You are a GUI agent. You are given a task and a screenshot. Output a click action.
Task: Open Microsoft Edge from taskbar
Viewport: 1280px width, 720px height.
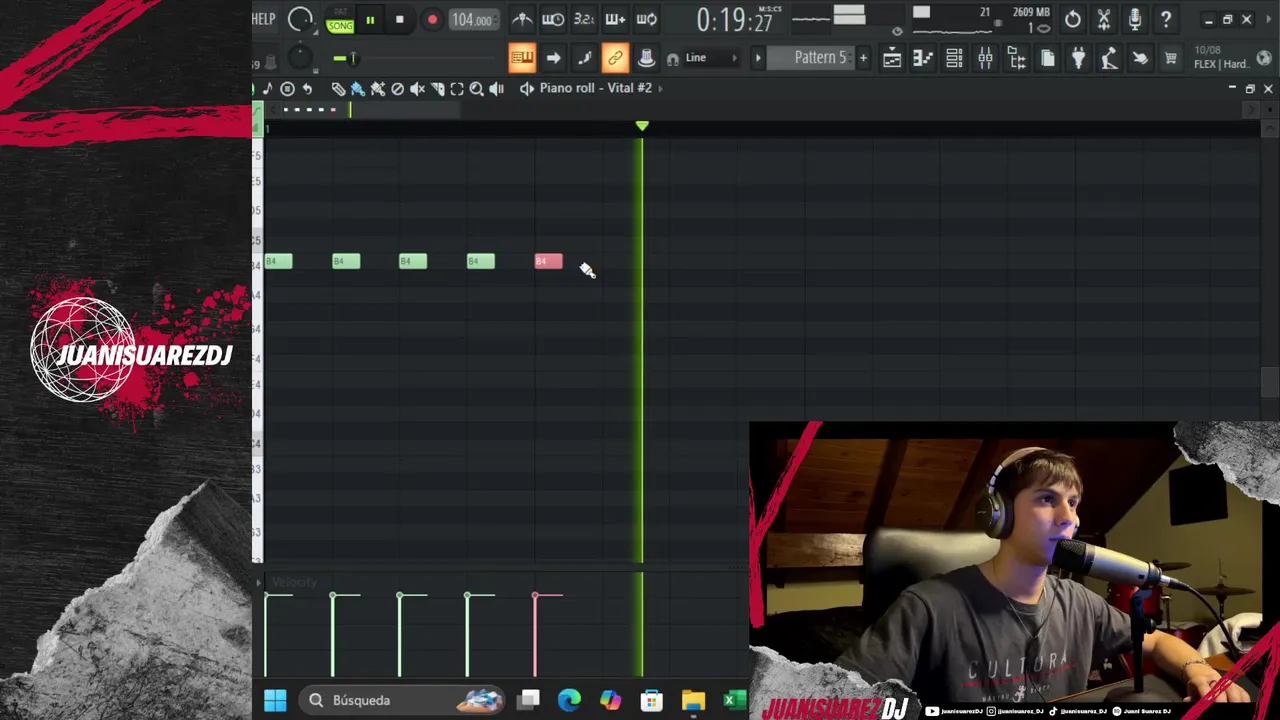(569, 700)
